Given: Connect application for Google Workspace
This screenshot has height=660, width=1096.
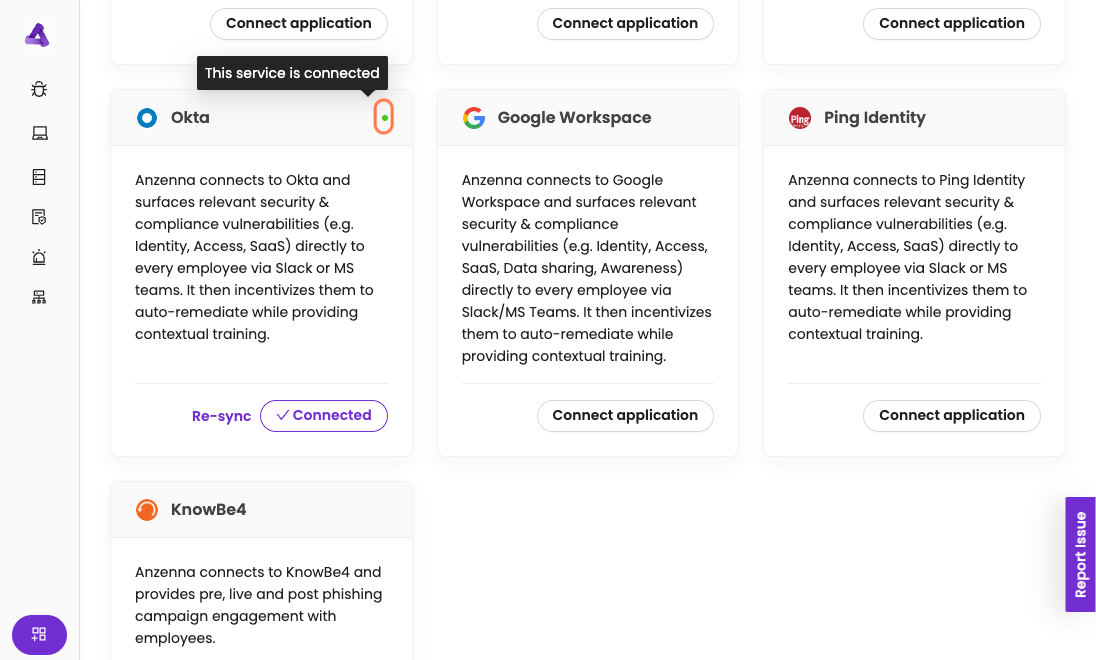Looking at the screenshot, I should coord(625,416).
